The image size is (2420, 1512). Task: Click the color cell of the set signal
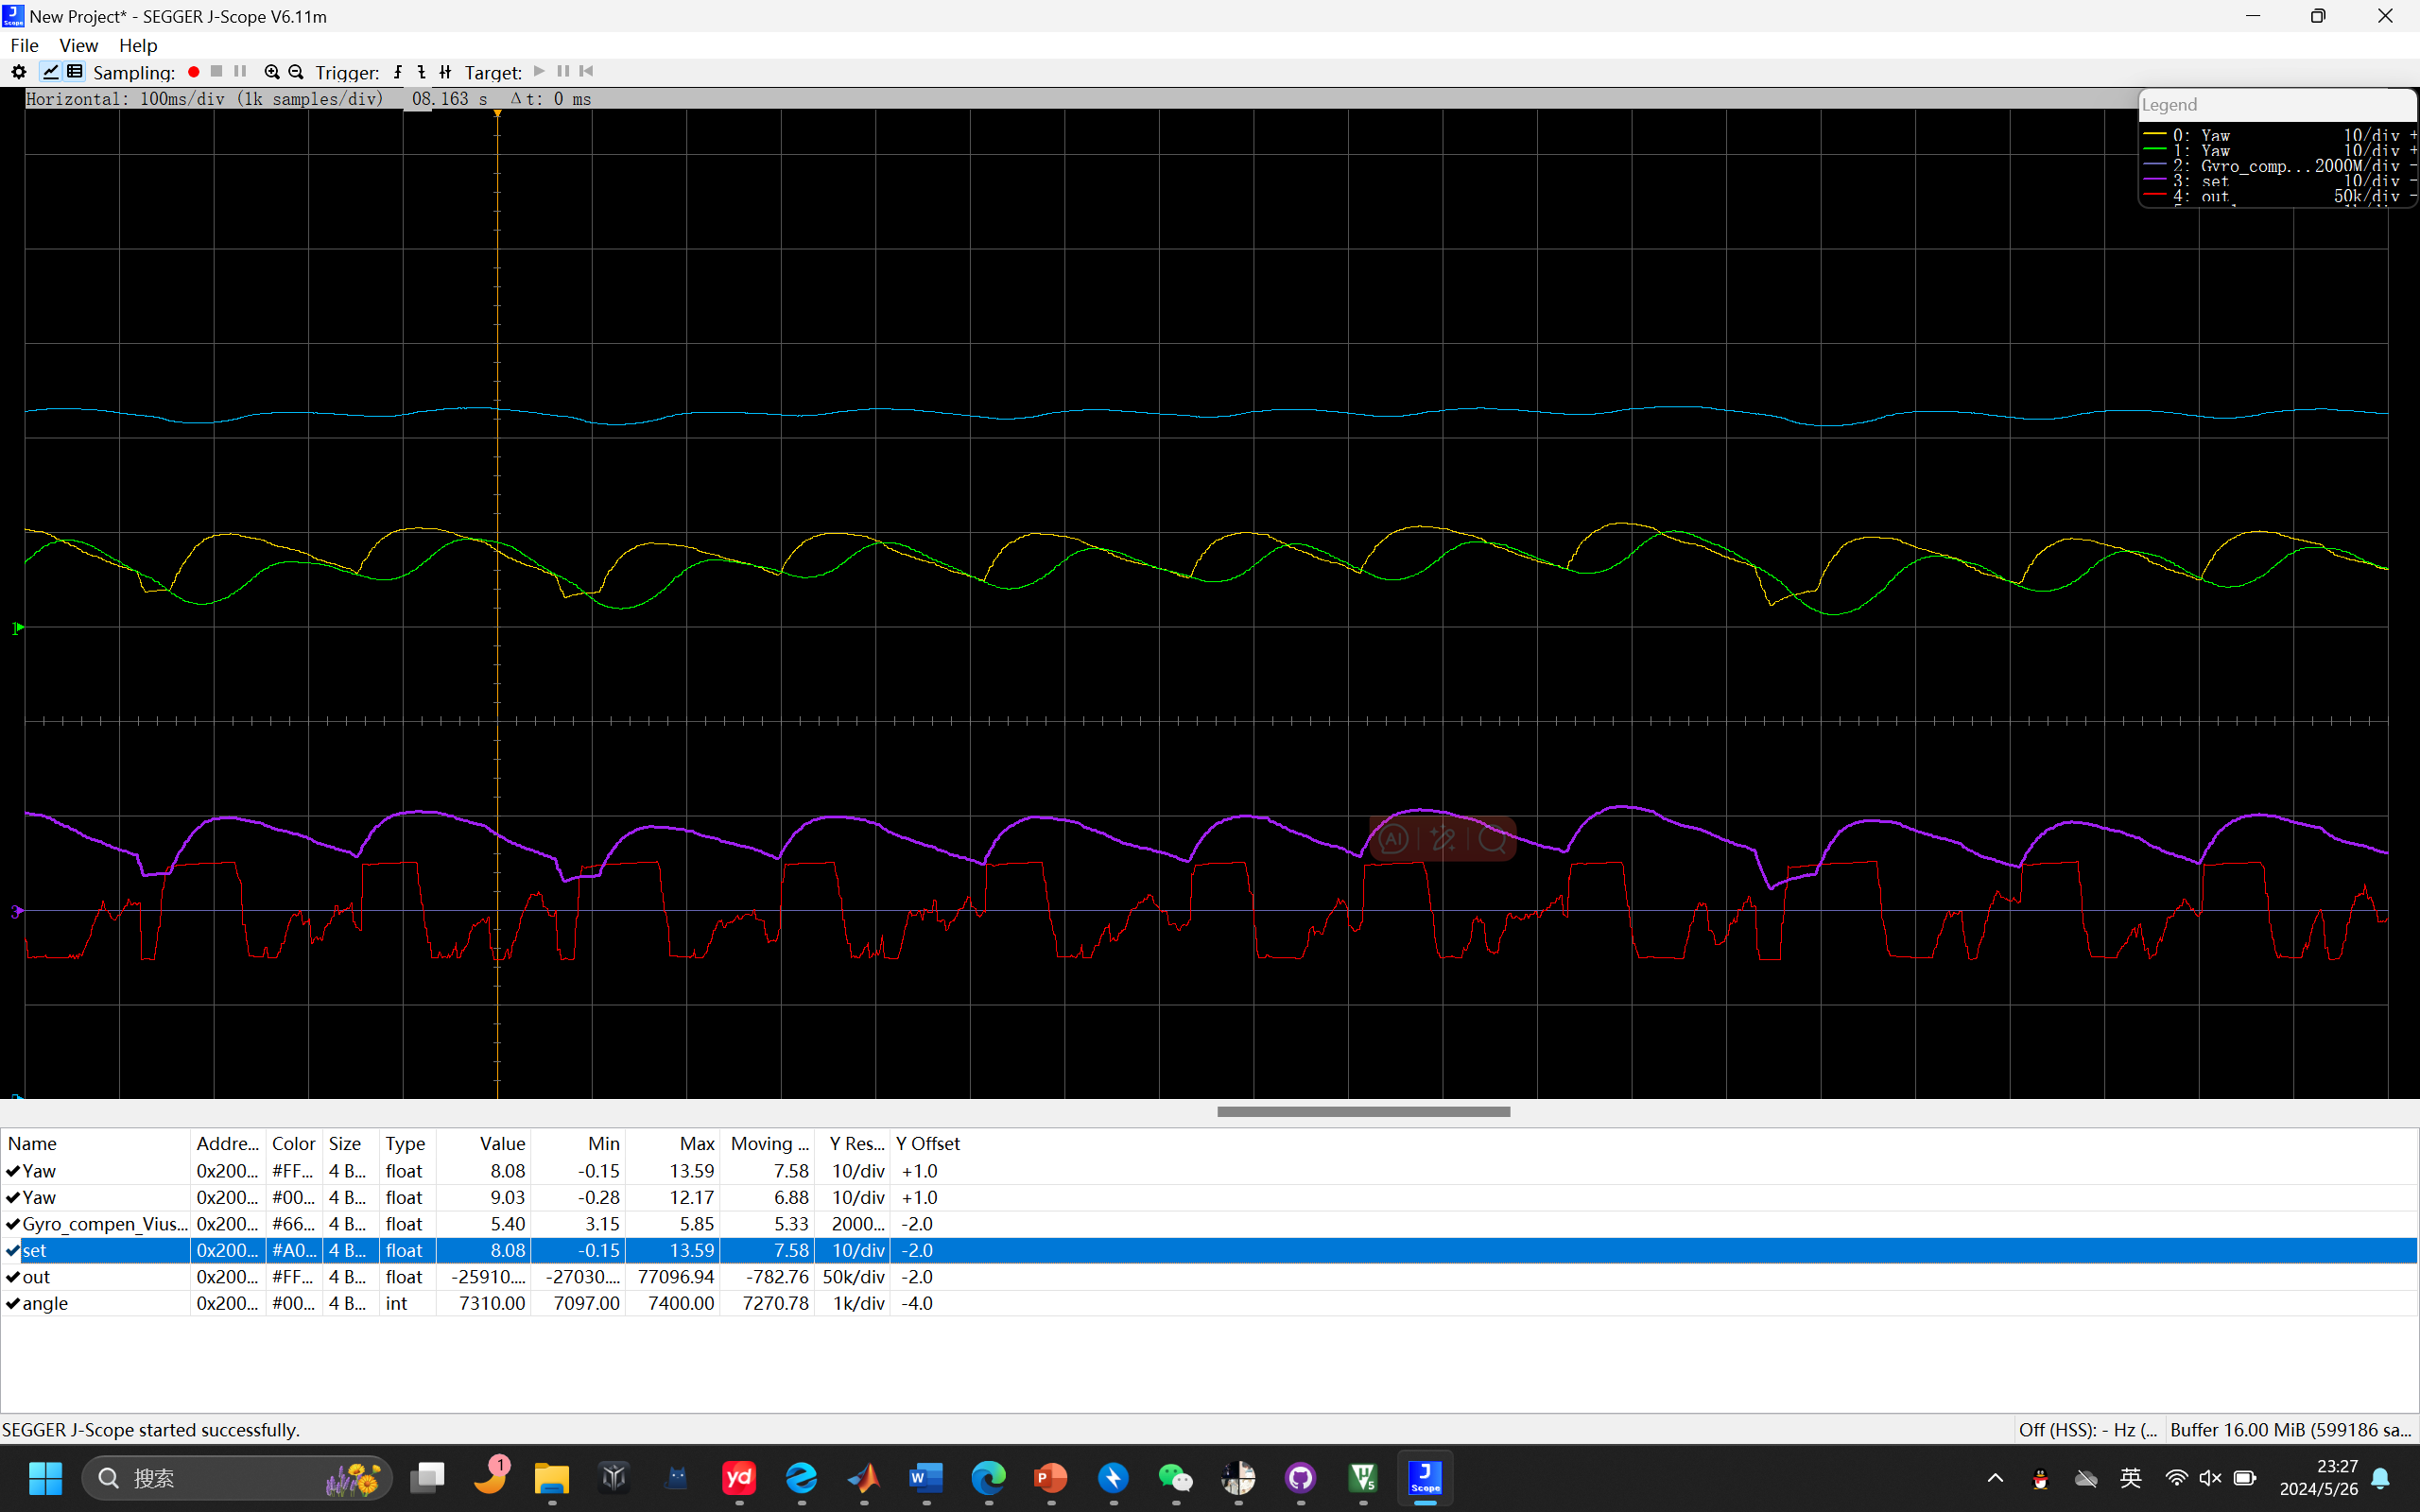293,1250
